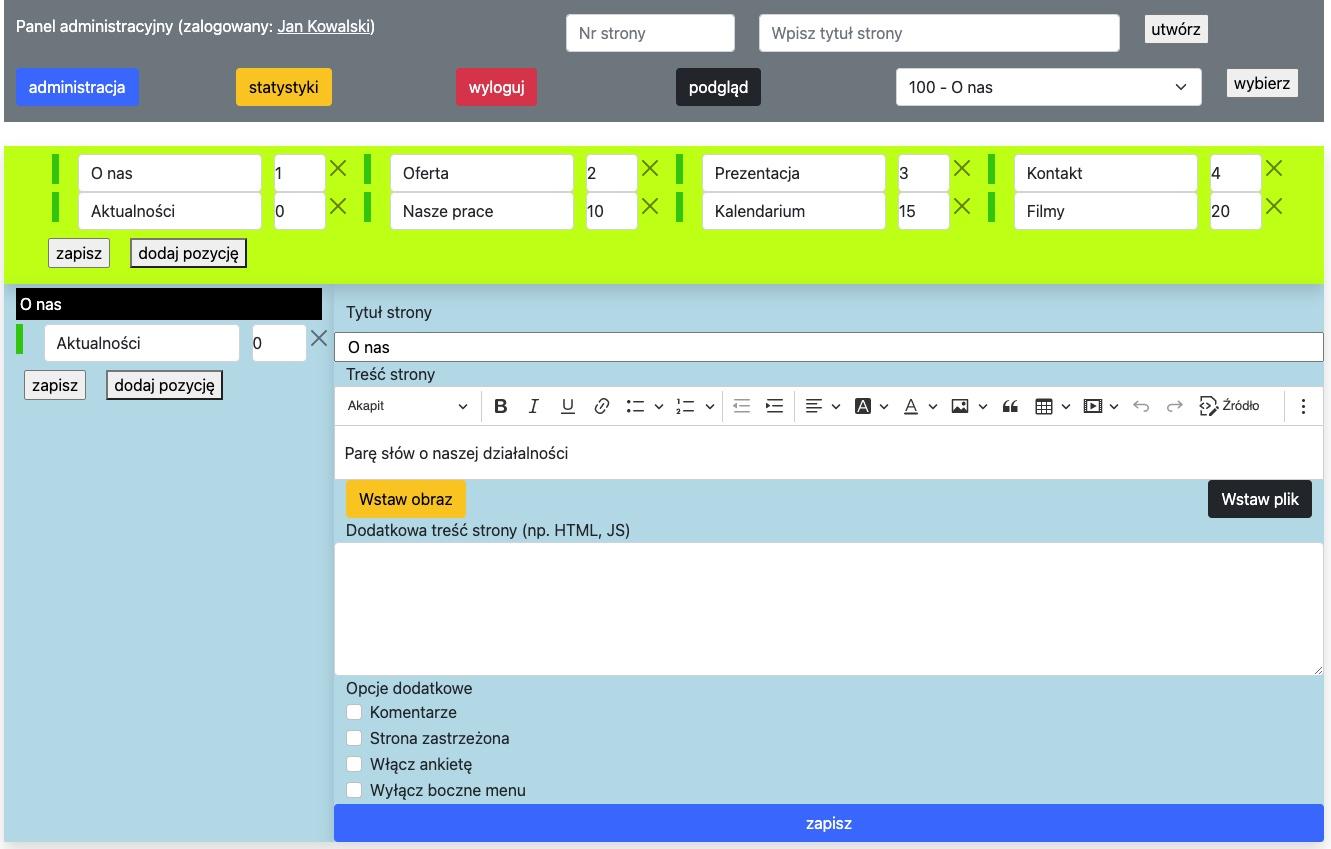Go to the administracja section

point(77,87)
